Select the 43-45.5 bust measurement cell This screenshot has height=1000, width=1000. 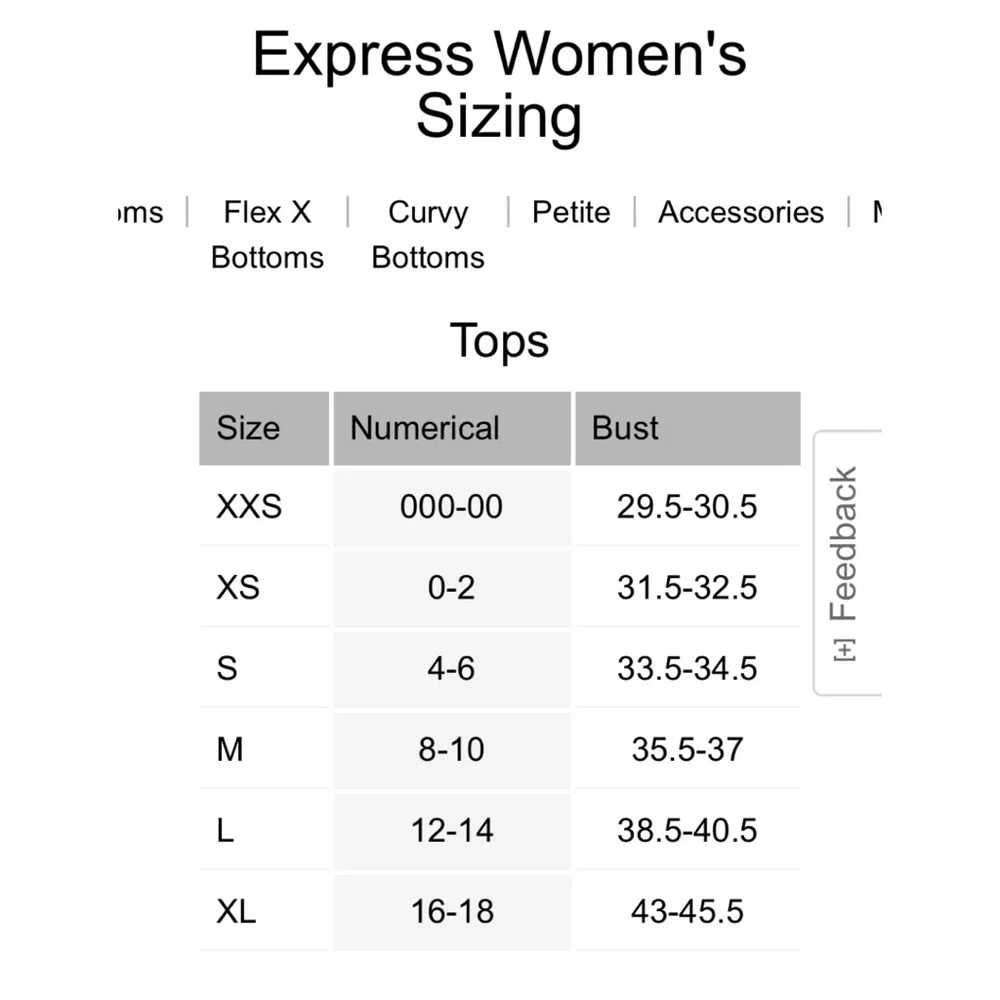[x=687, y=911]
